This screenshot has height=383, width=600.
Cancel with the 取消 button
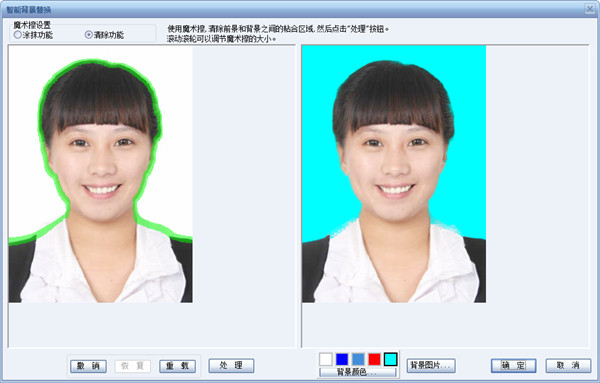[x=568, y=365]
